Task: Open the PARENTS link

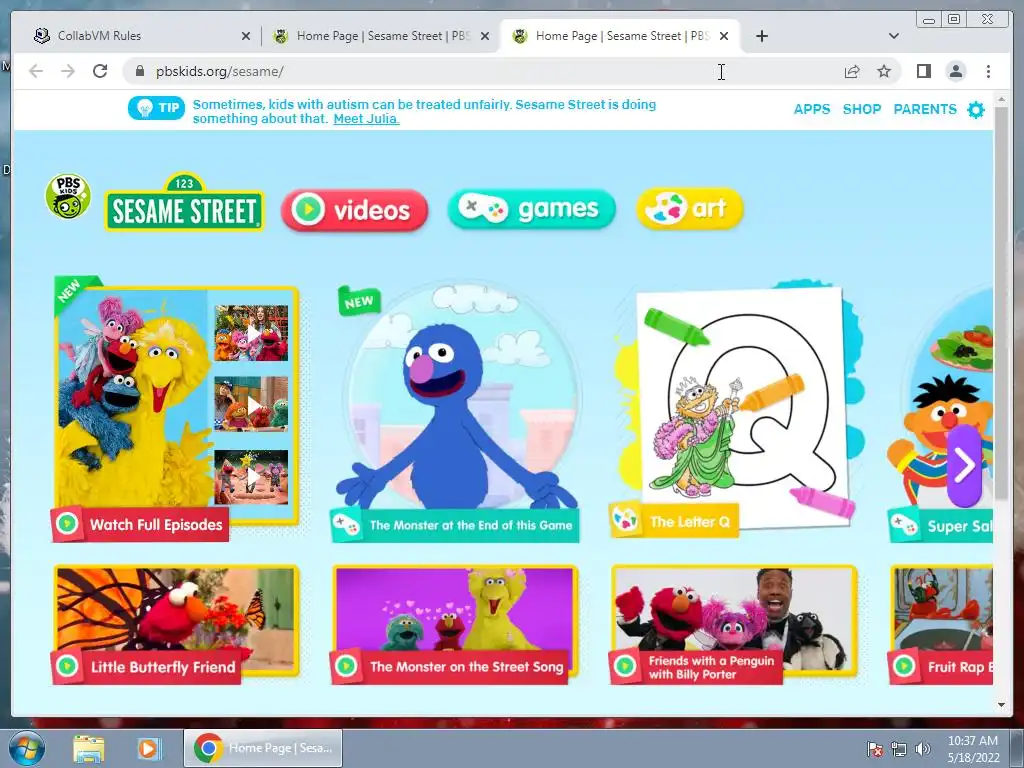Action: (x=925, y=109)
